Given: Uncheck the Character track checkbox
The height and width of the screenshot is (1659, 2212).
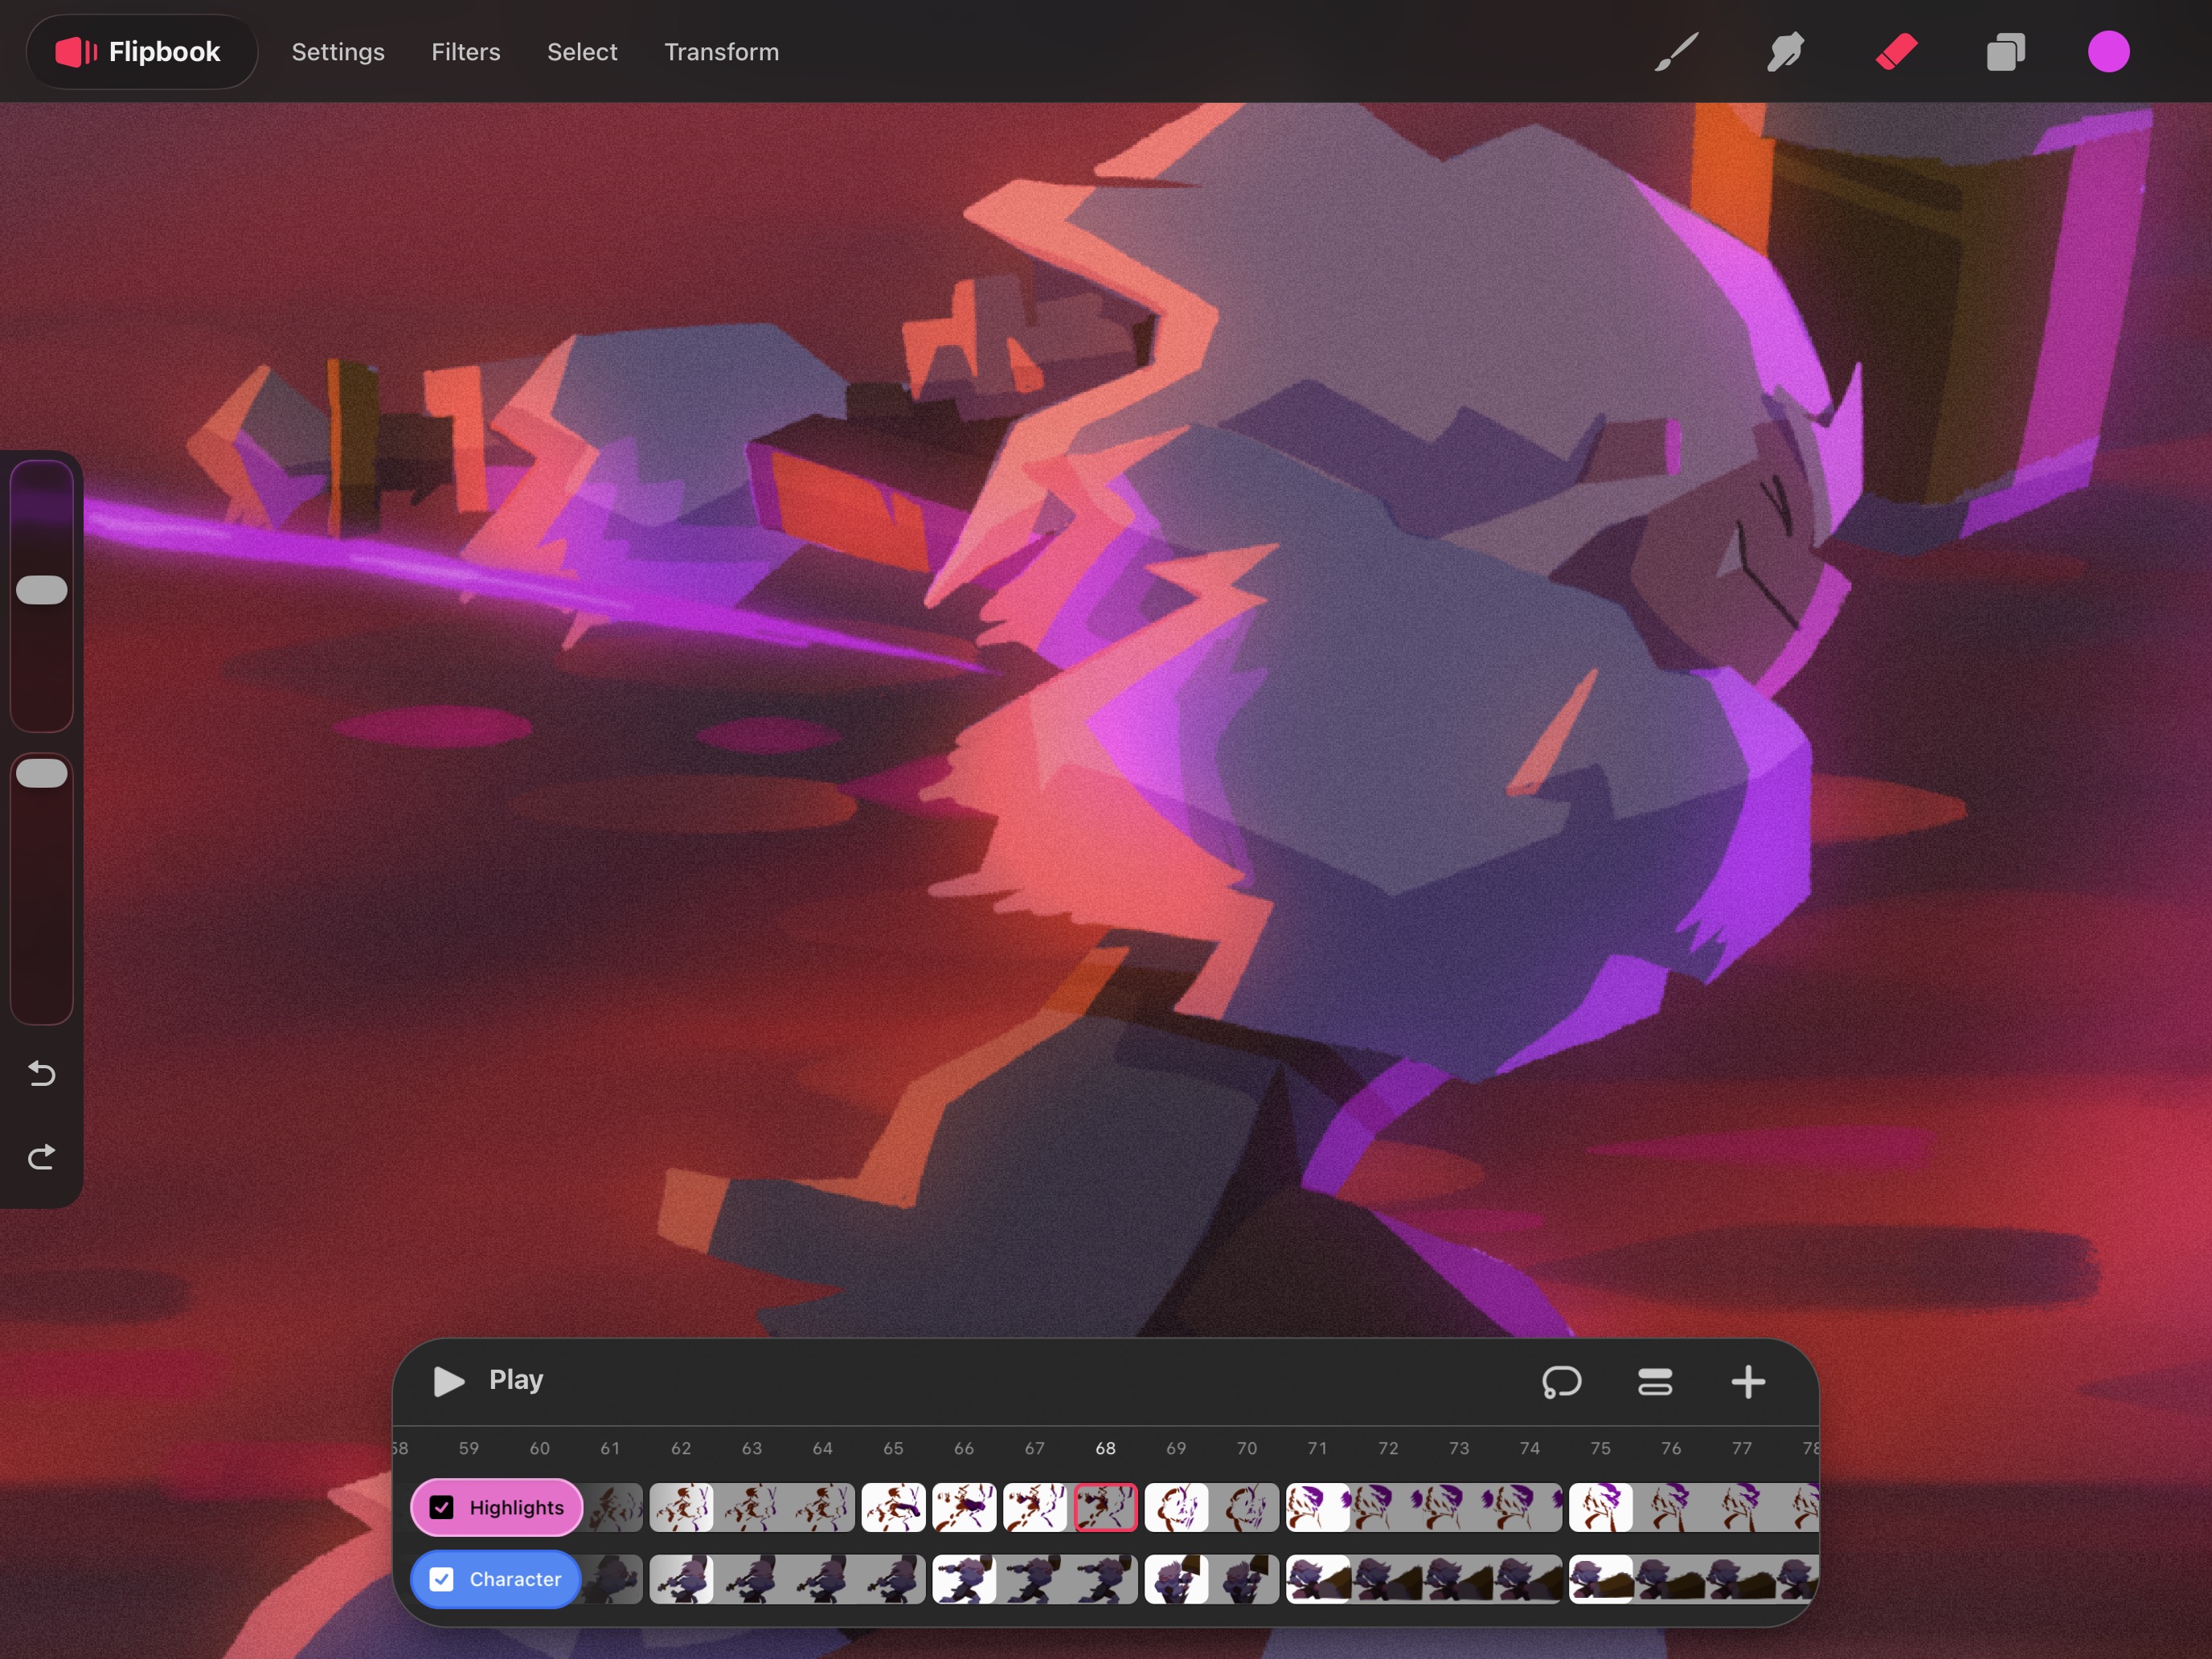Looking at the screenshot, I should click(x=441, y=1579).
